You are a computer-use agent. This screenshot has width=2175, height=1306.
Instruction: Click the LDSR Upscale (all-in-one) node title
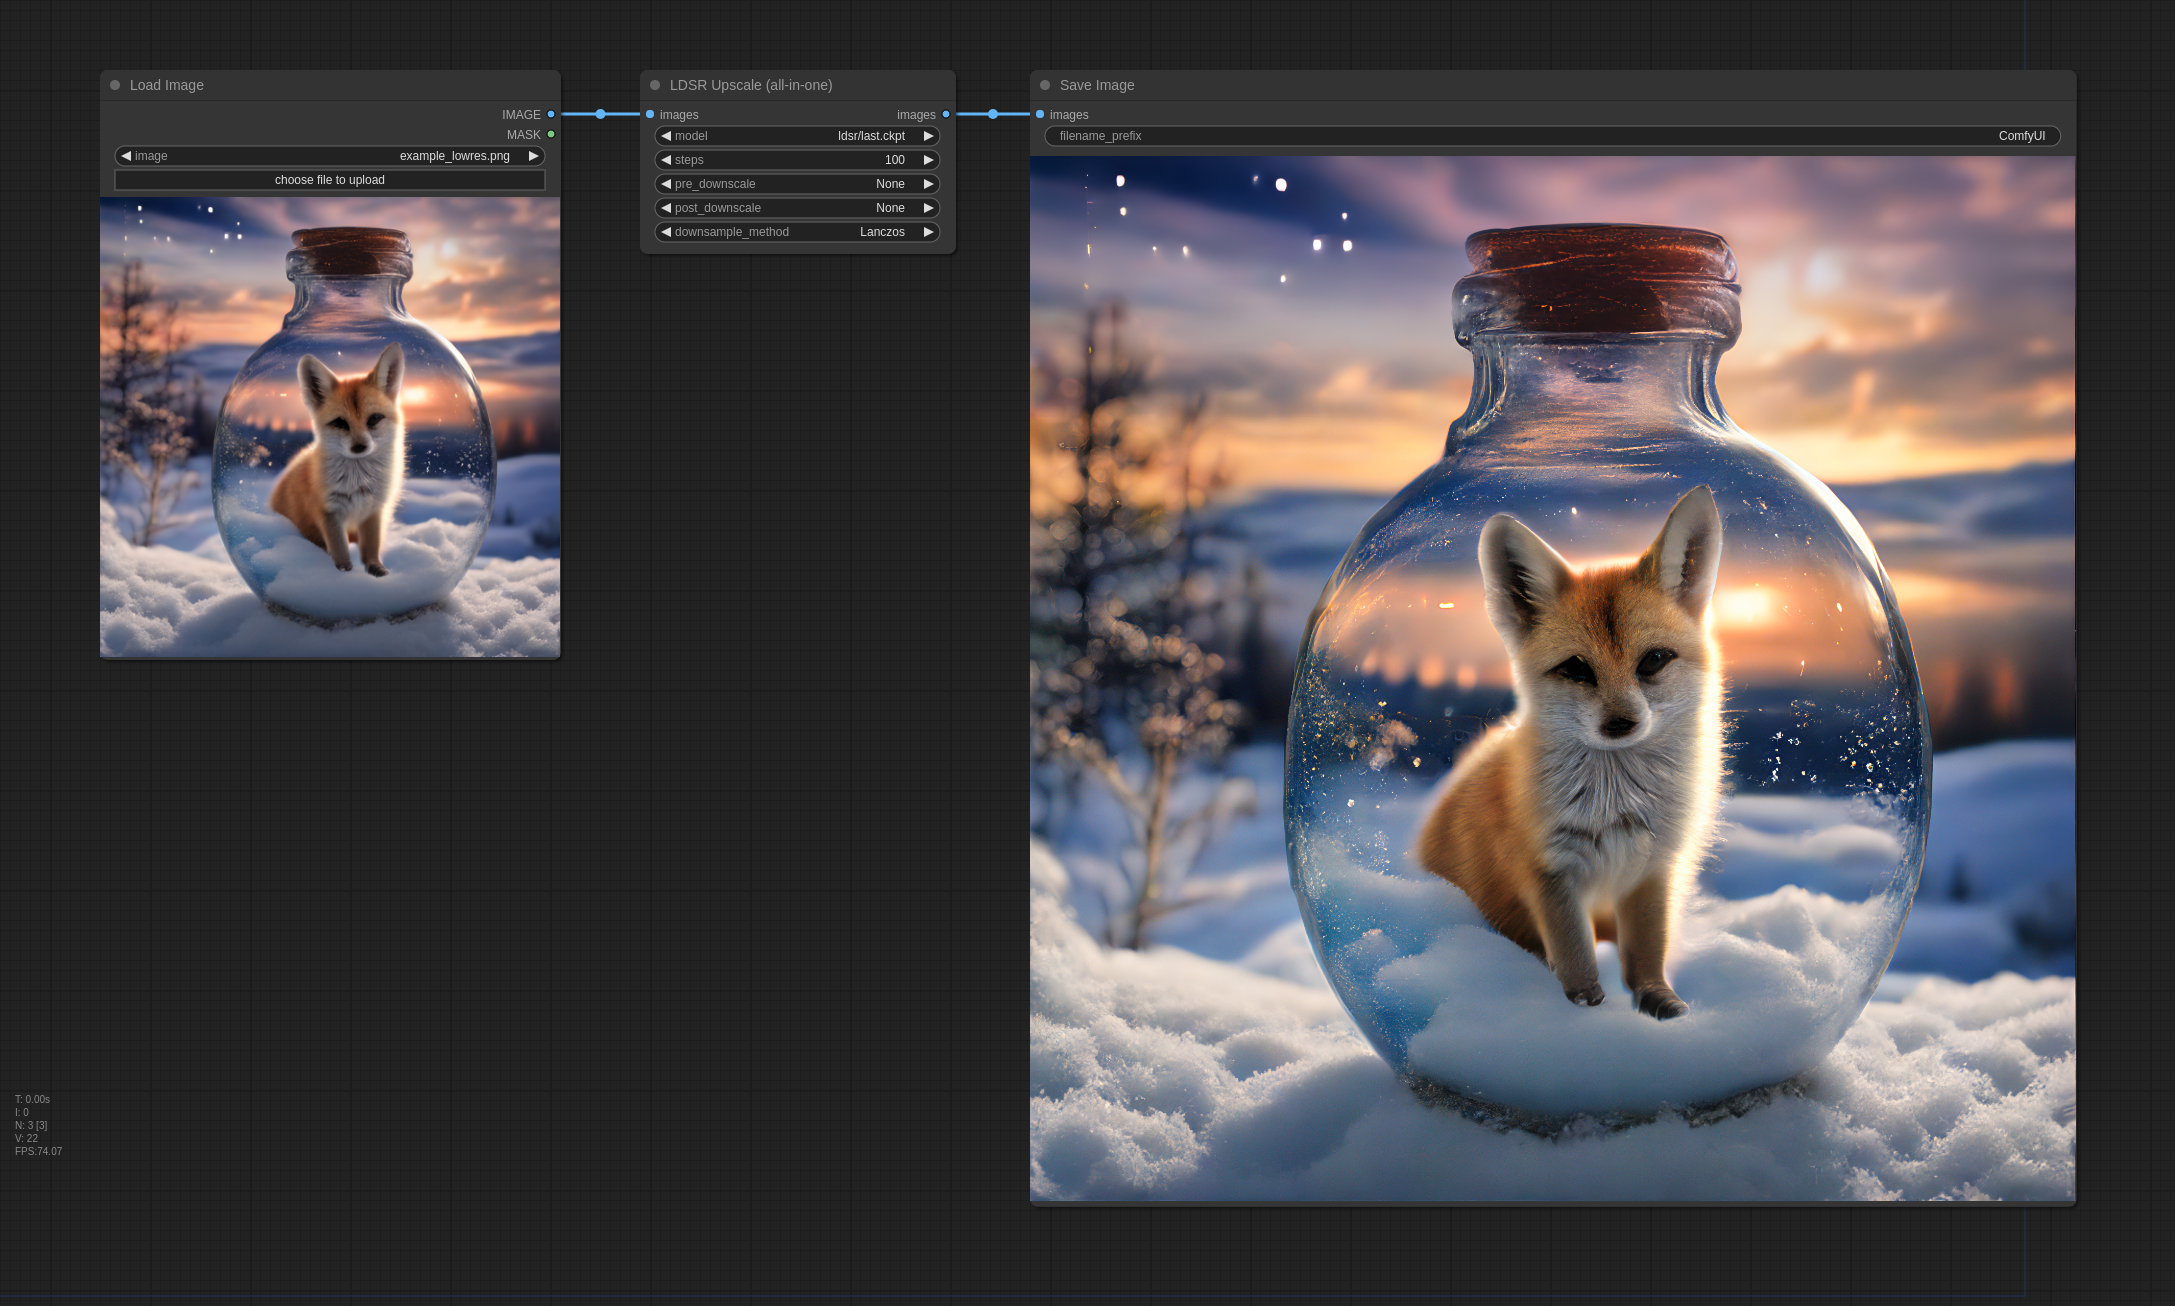pos(750,85)
